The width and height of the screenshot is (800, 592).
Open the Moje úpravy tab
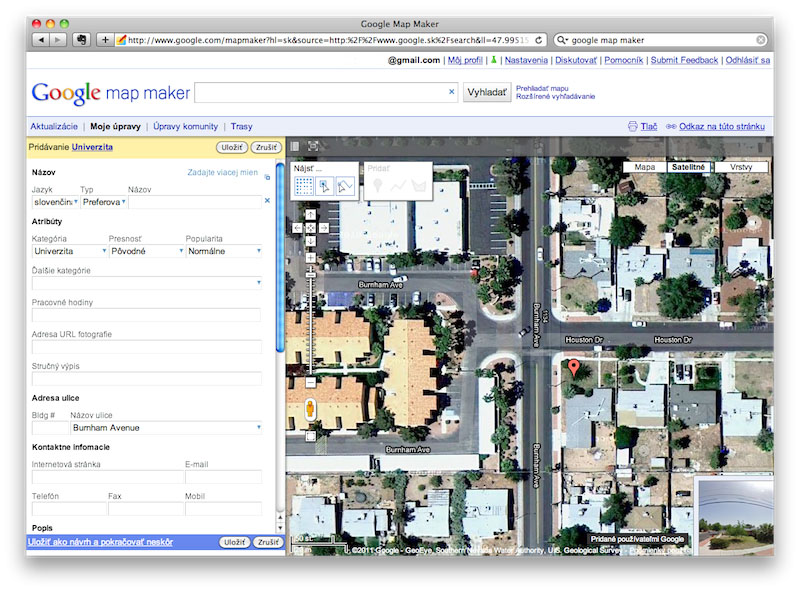click(115, 127)
